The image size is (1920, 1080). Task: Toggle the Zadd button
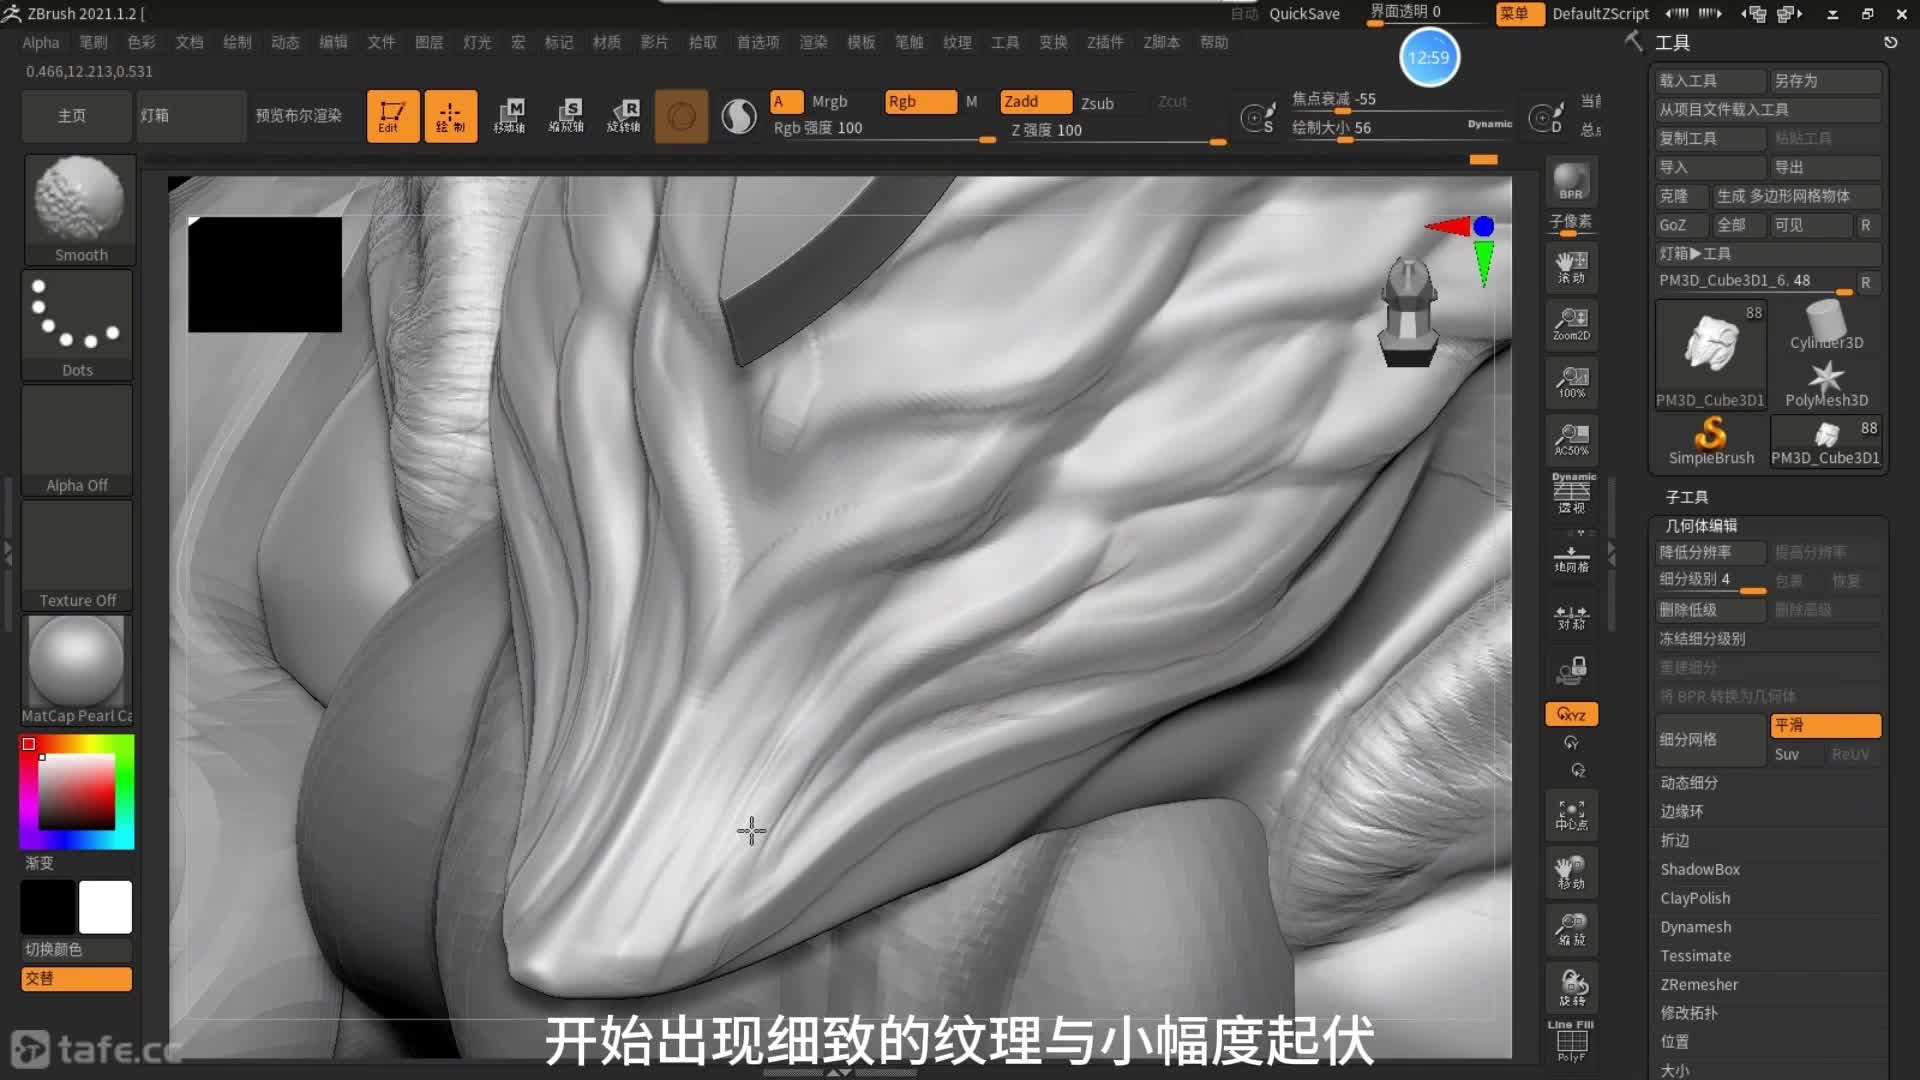(x=1035, y=102)
